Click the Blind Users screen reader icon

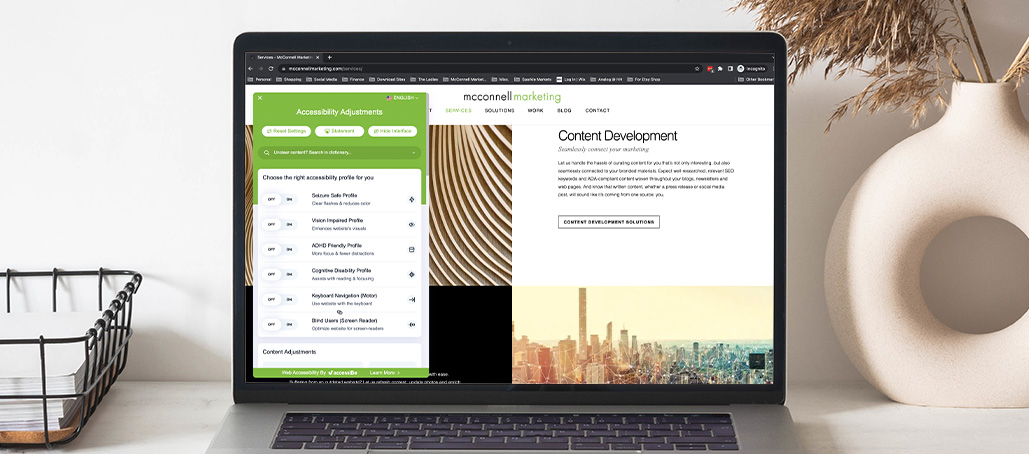(412, 324)
